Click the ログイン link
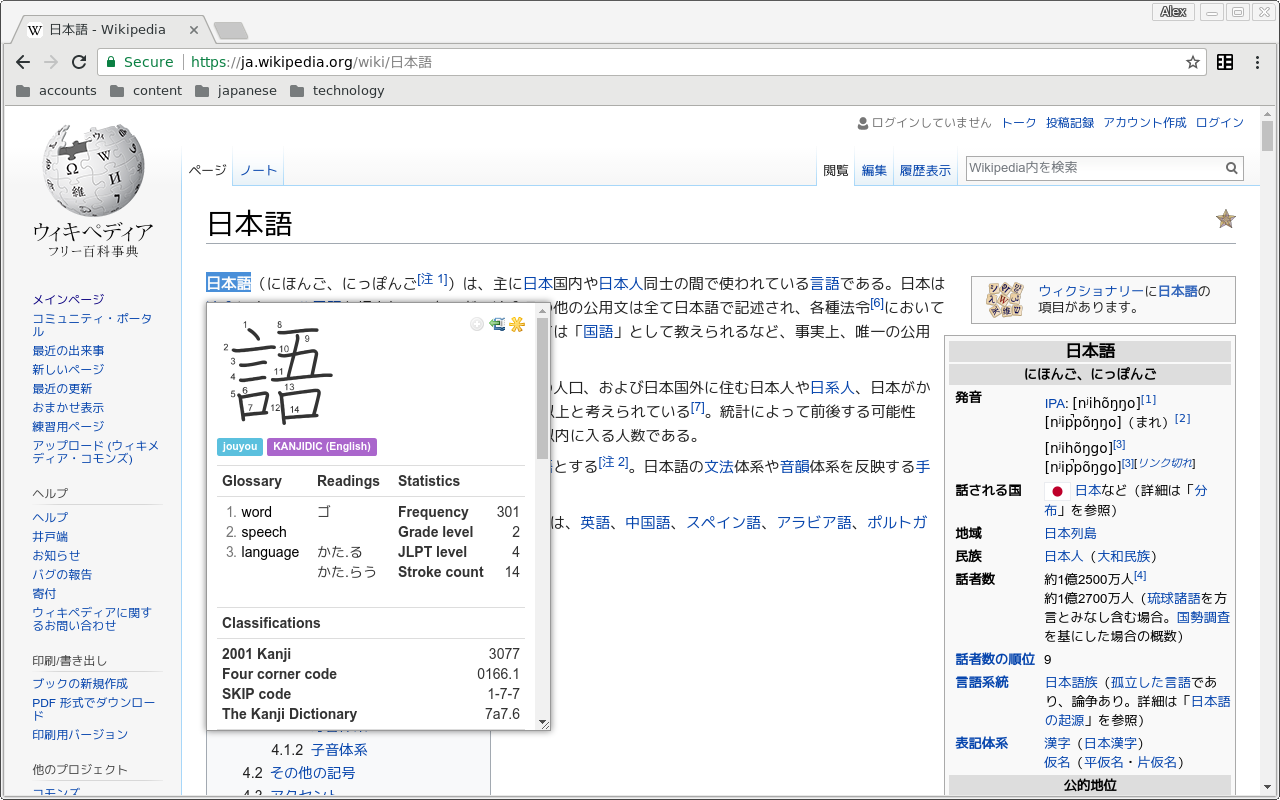Viewport: 1280px width, 800px height. (1219, 122)
